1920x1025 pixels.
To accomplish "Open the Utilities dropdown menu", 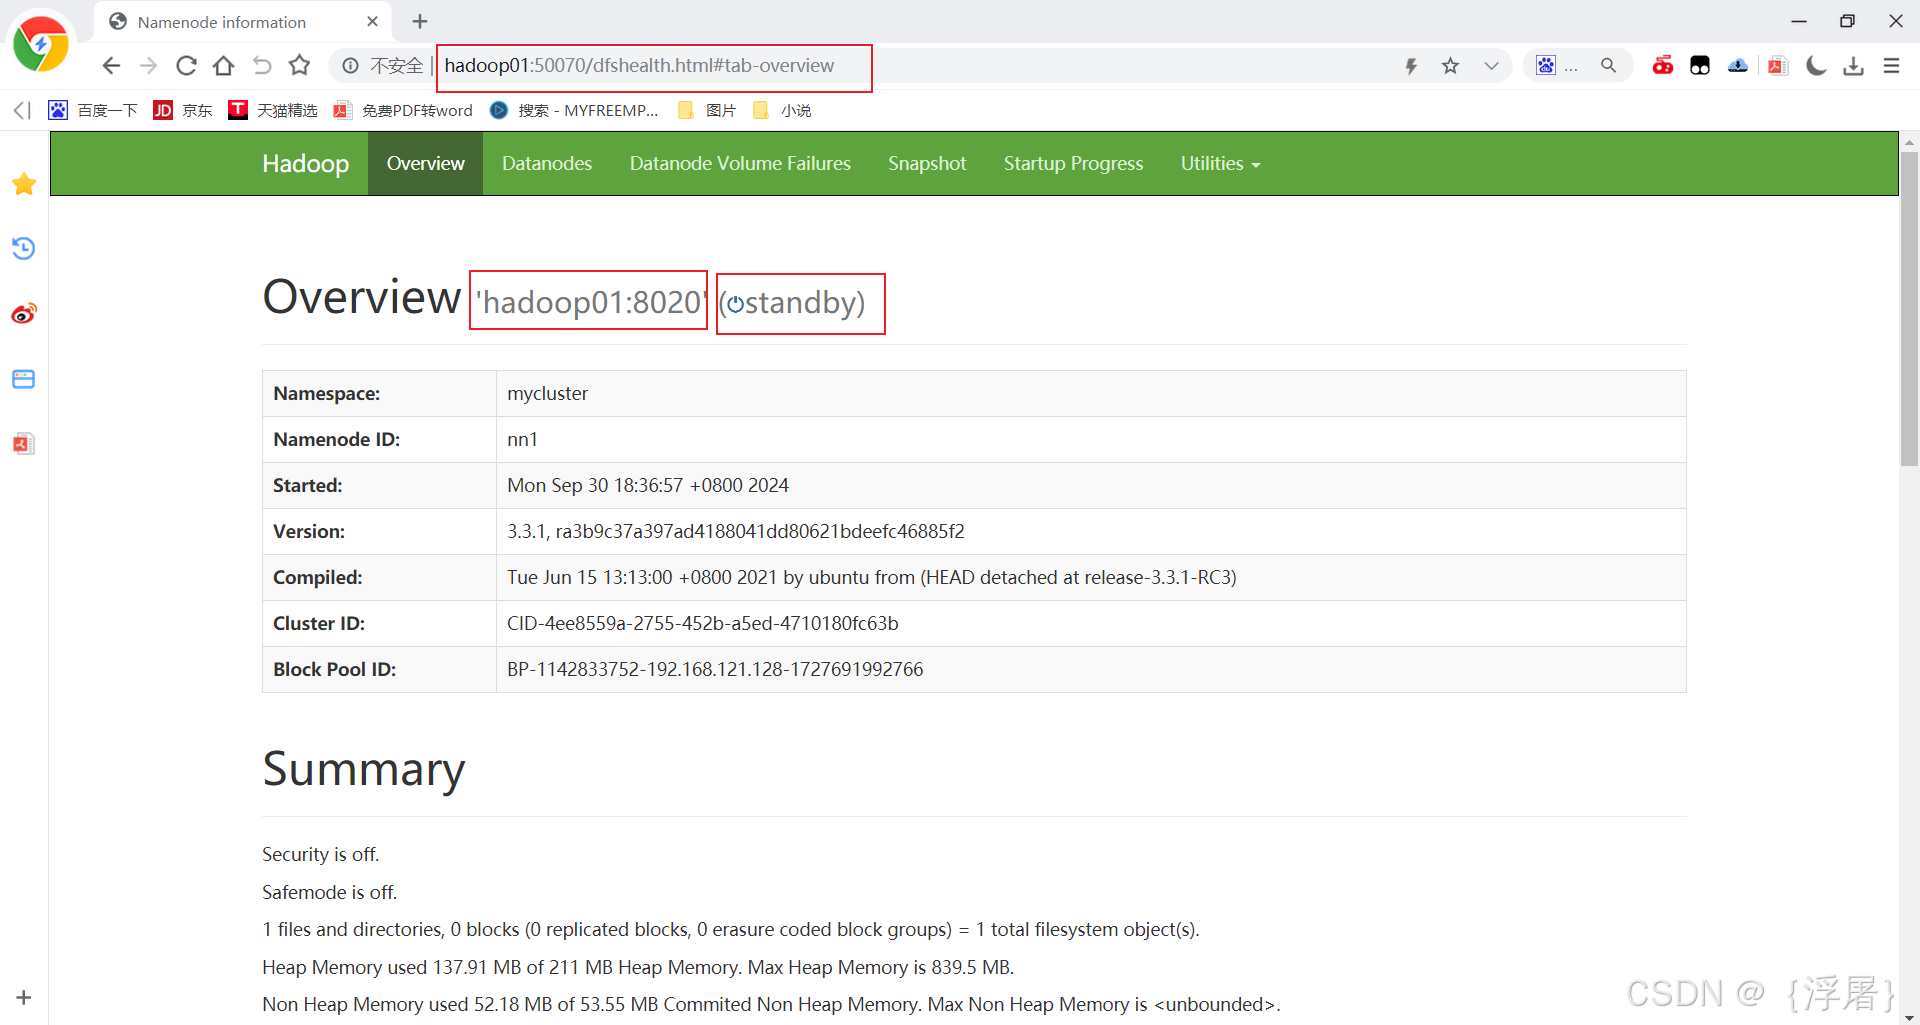I will (x=1219, y=163).
